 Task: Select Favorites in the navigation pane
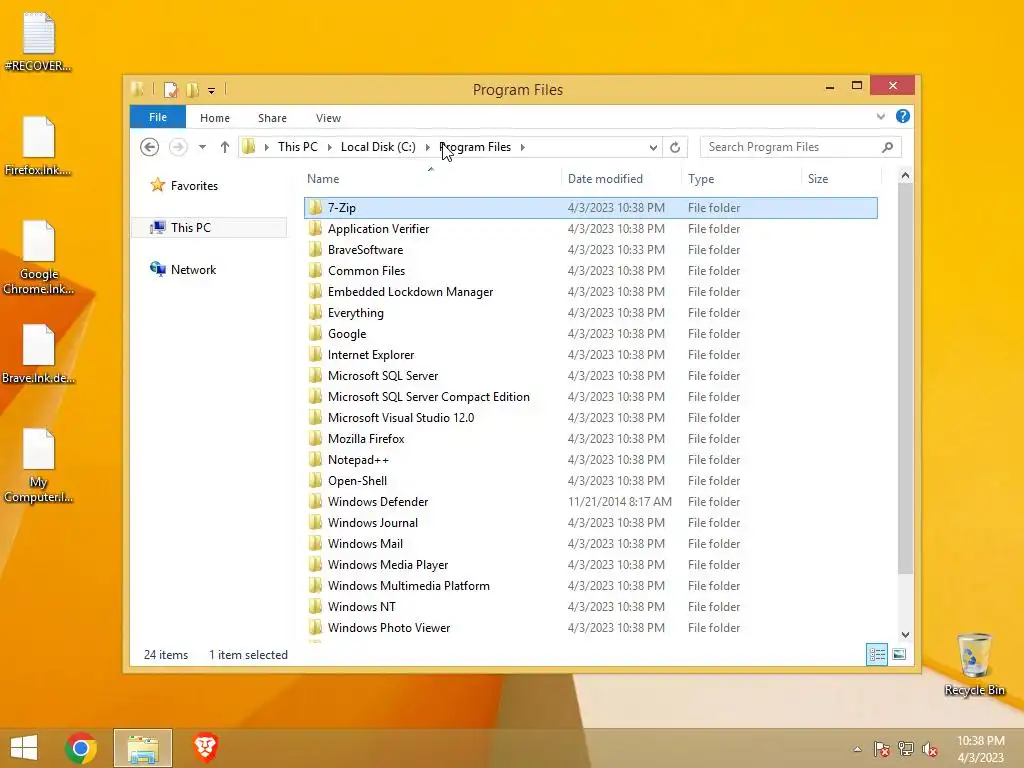194,185
